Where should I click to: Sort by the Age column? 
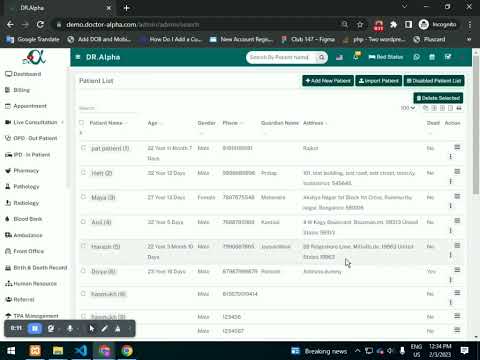tap(152, 123)
